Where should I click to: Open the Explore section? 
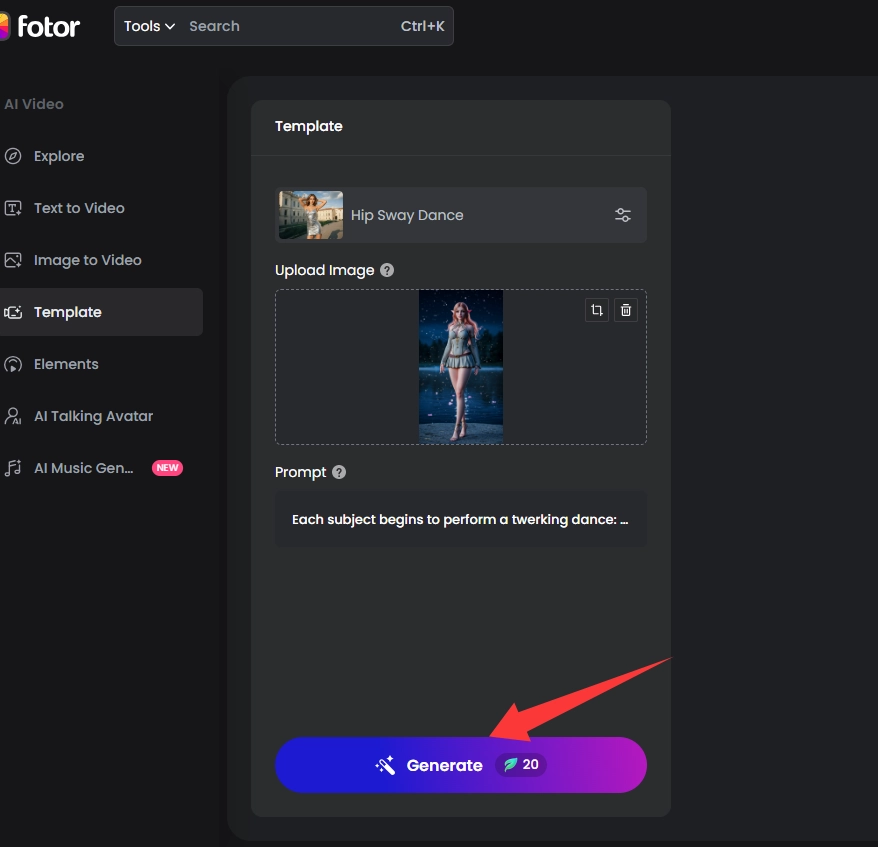[x=61, y=156]
